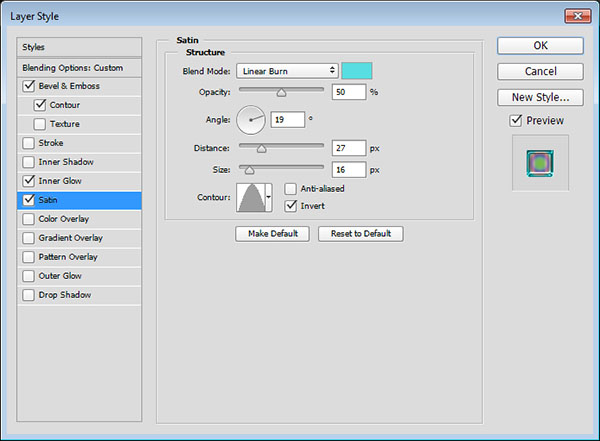The height and width of the screenshot is (441, 600).
Task: Select Blending Options: Custom
Action: pyautogui.click(x=72, y=67)
